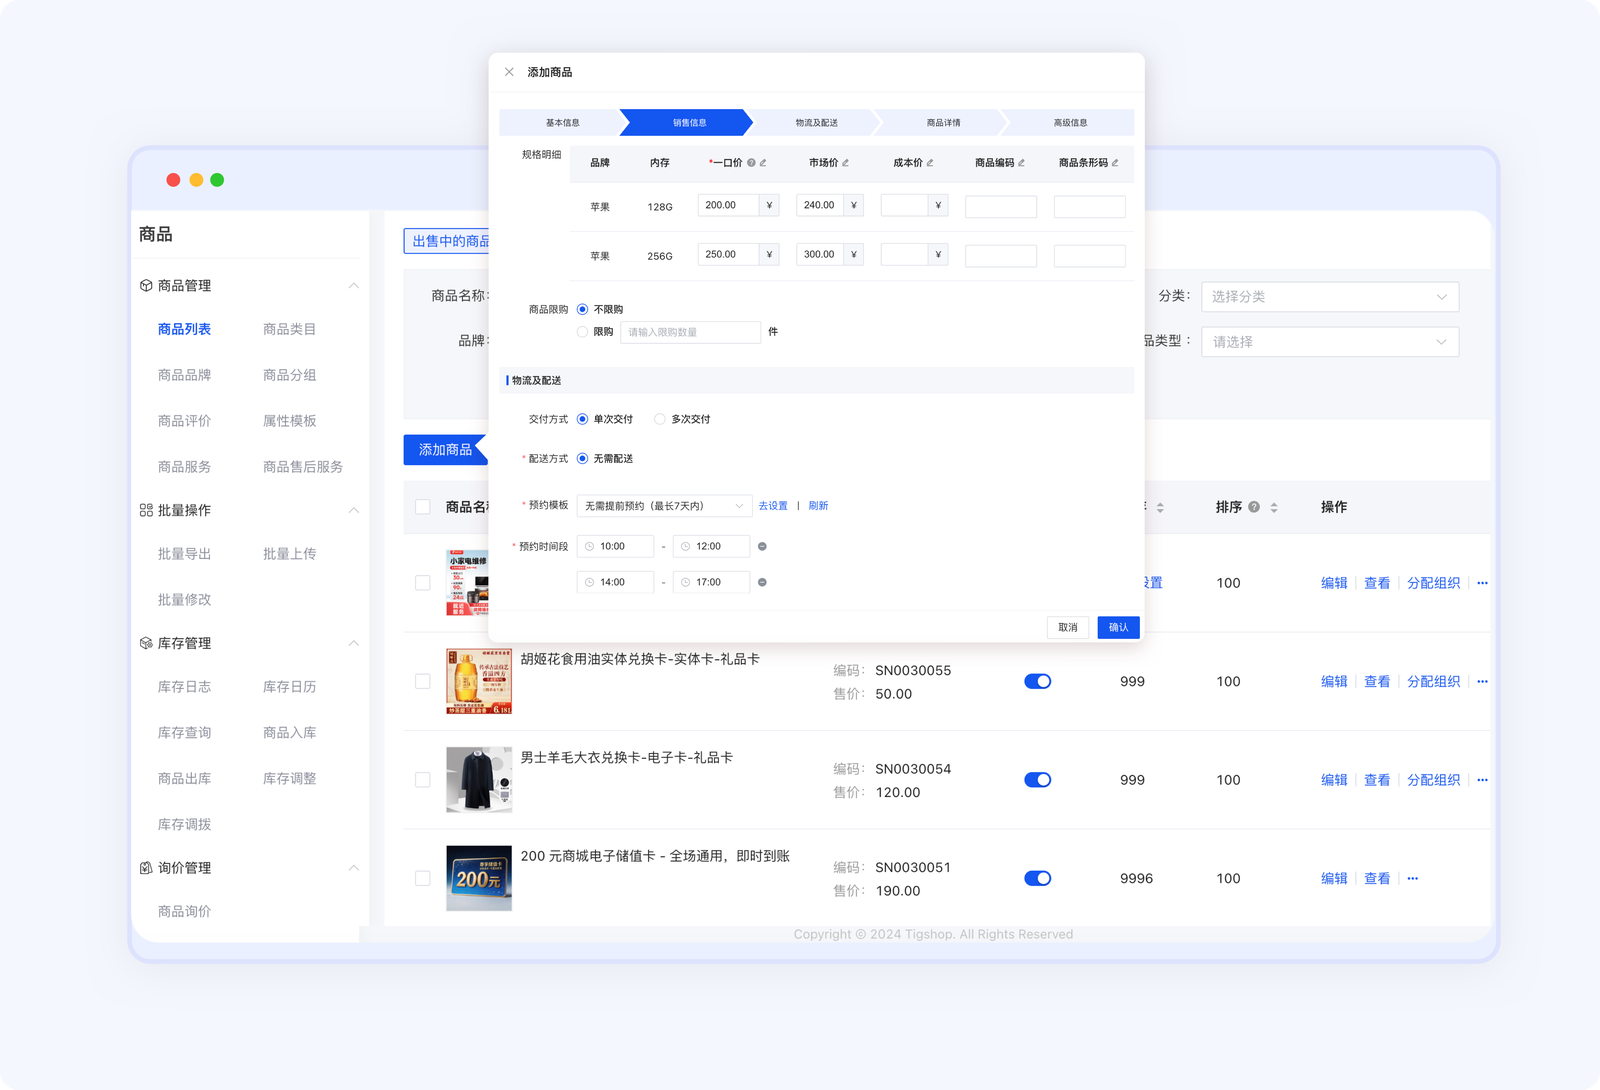Click the help question icon next to 一口价
1600x1090 pixels.
pos(751,163)
